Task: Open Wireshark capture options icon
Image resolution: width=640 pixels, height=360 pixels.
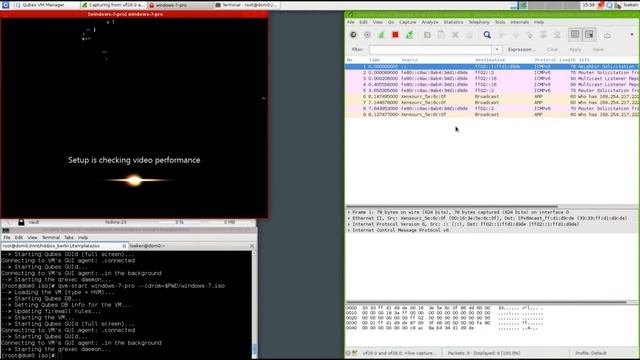Action: pyautogui.click(x=367, y=35)
